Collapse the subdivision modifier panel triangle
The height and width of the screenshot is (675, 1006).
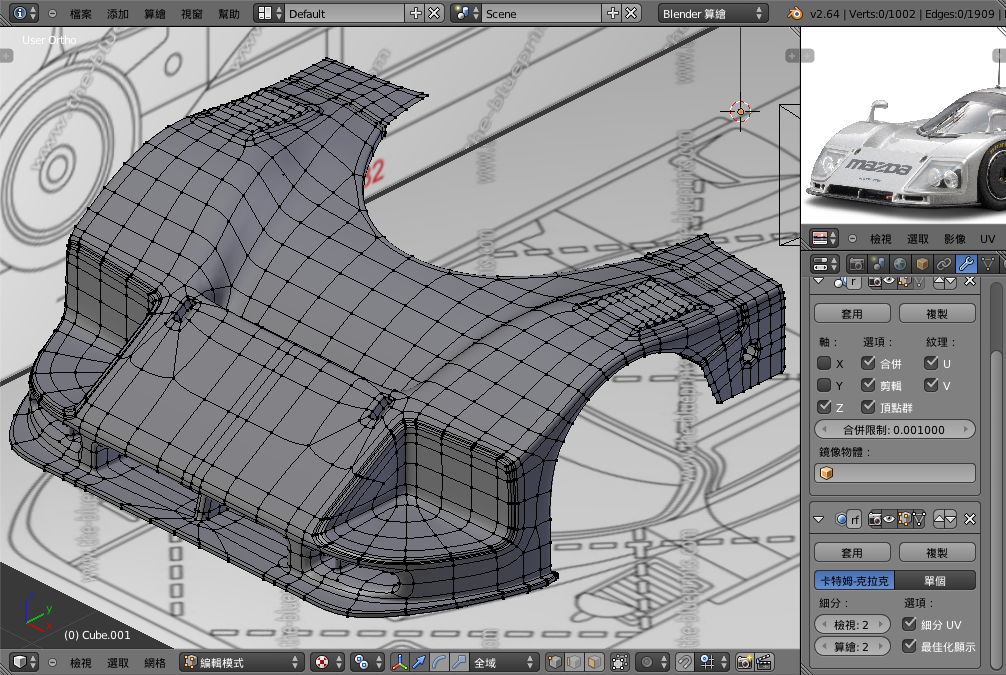click(x=819, y=519)
